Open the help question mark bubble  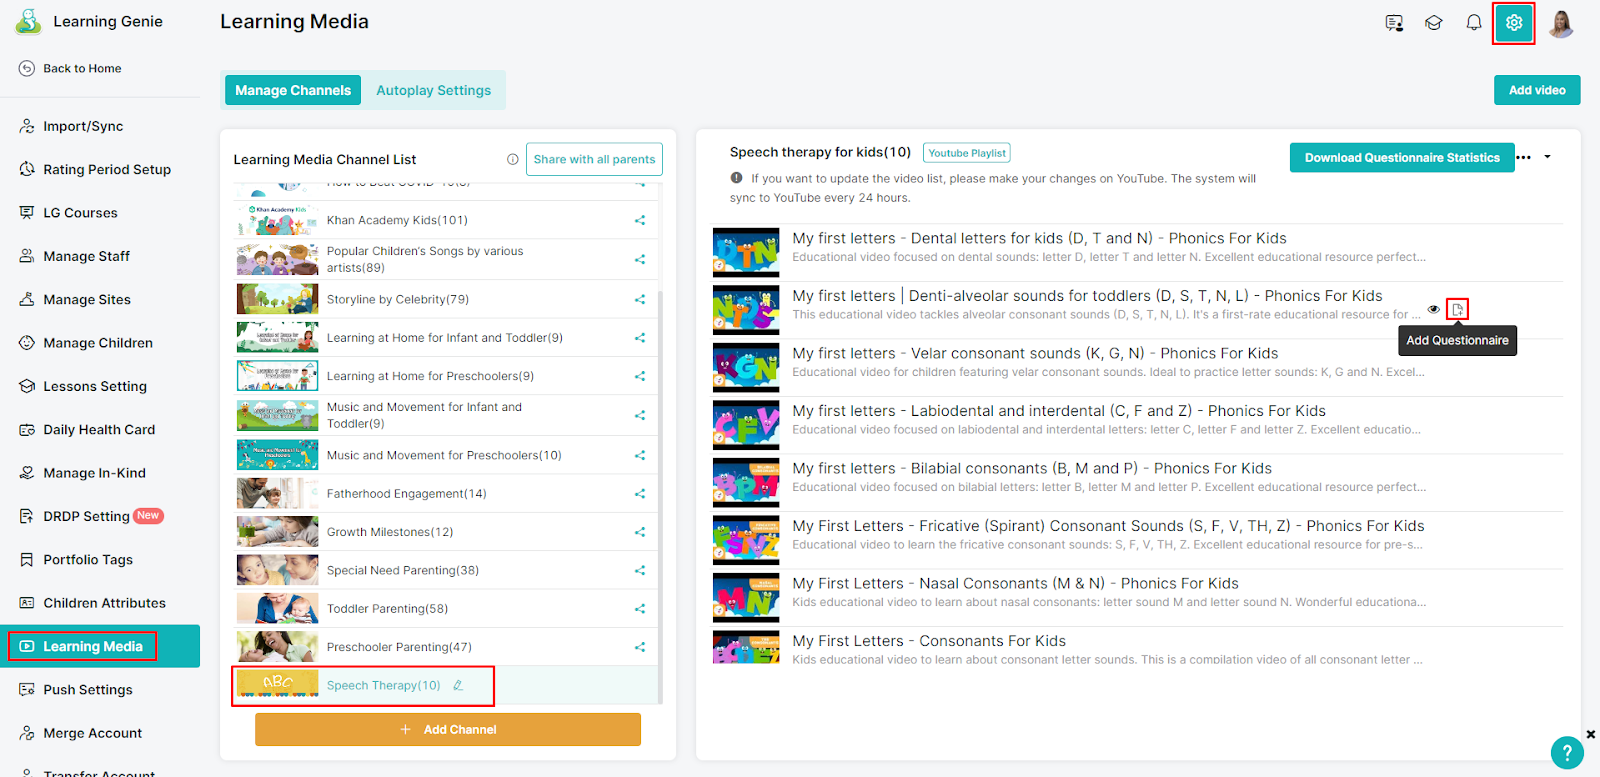(x=1567, y=752)
